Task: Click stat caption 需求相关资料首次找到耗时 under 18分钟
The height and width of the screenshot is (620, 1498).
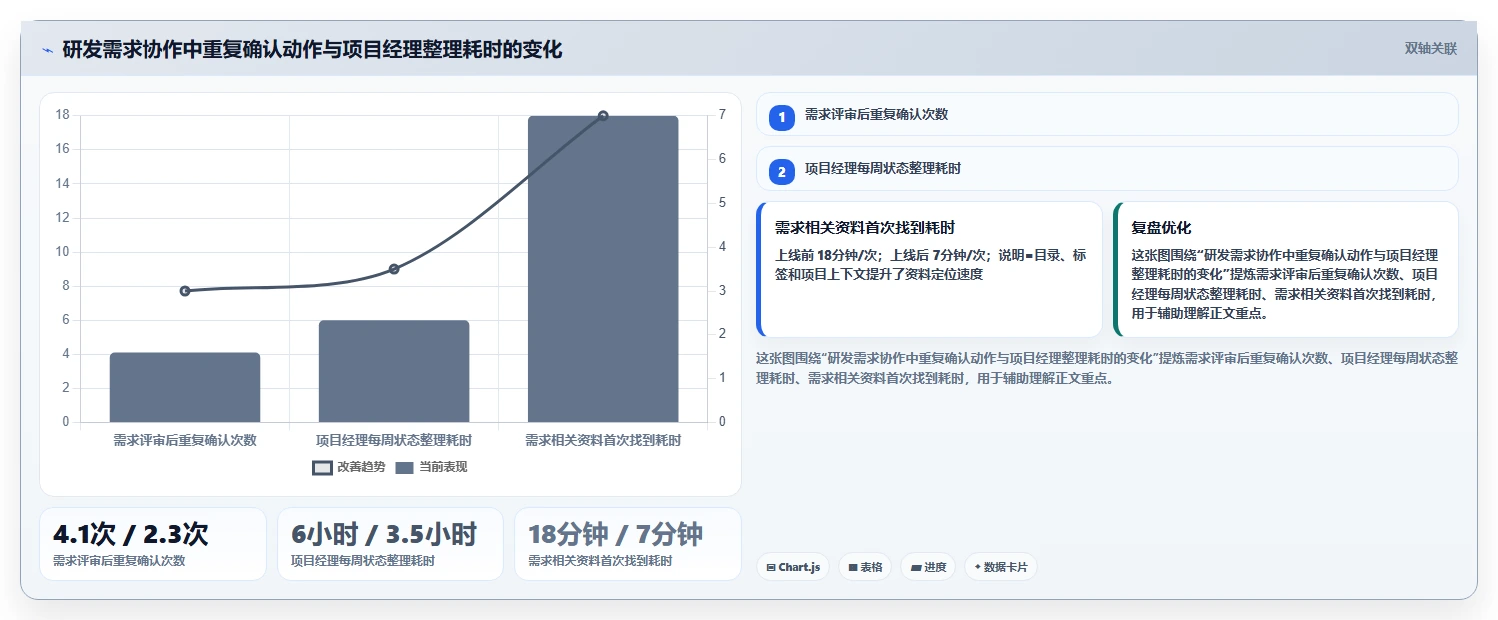Action: coord(600,561)
